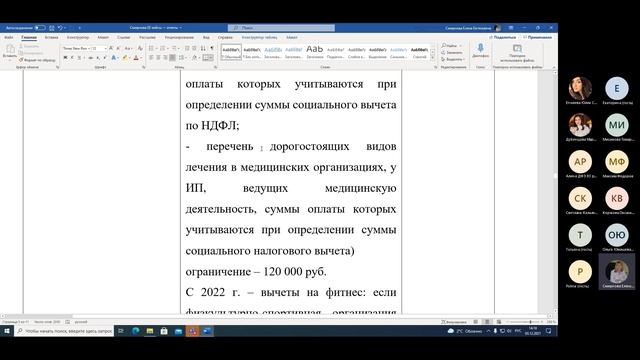Image resolution: width=640 pixels, height=360 pixels.
Task: Click the vertical scrollbar of document
Action: [x=555, y=192]
